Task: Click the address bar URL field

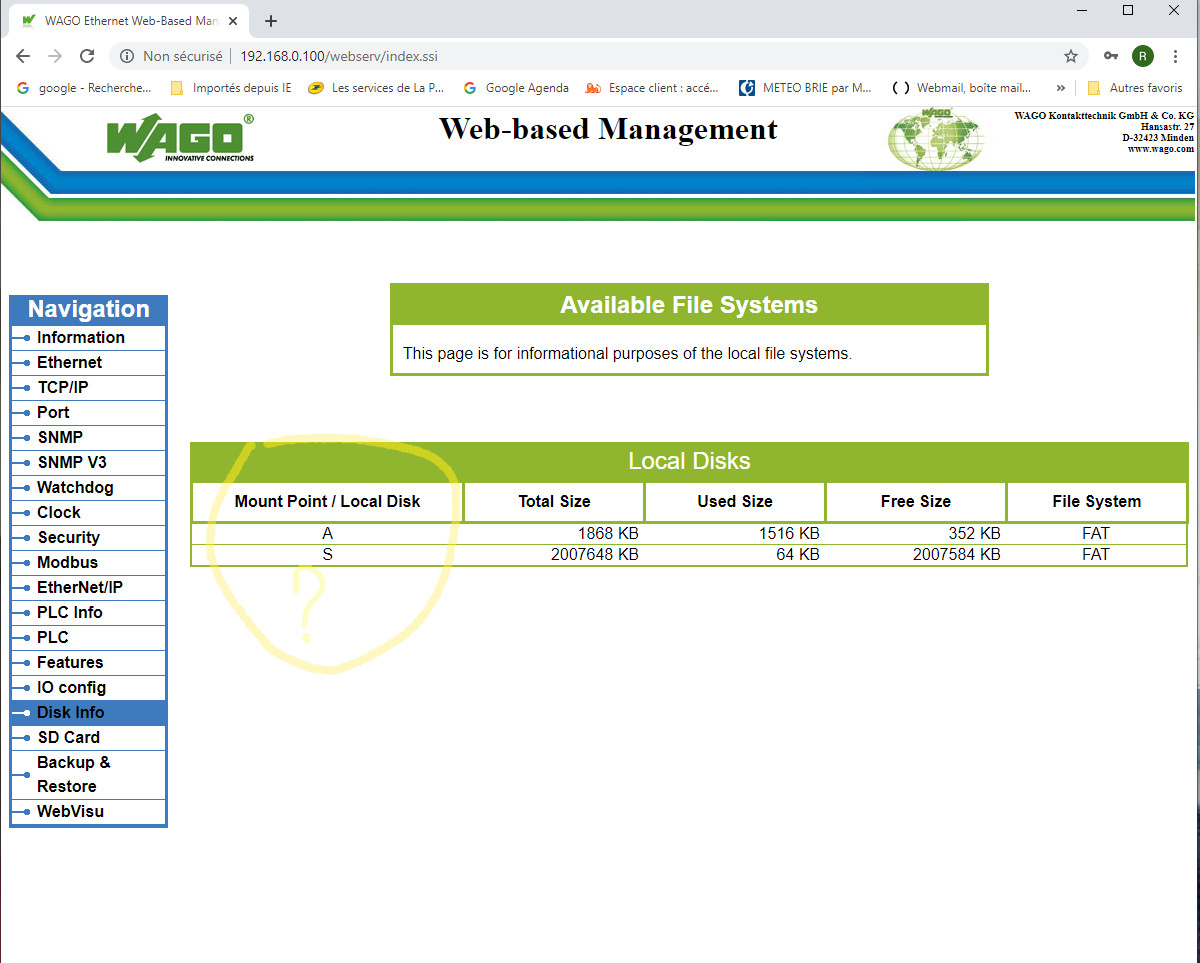Action: (600, 56)
